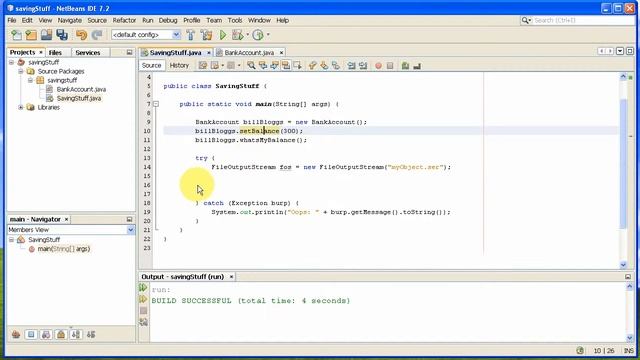Toggle the Bookmark icon in editor toolbar

[336, 65]
